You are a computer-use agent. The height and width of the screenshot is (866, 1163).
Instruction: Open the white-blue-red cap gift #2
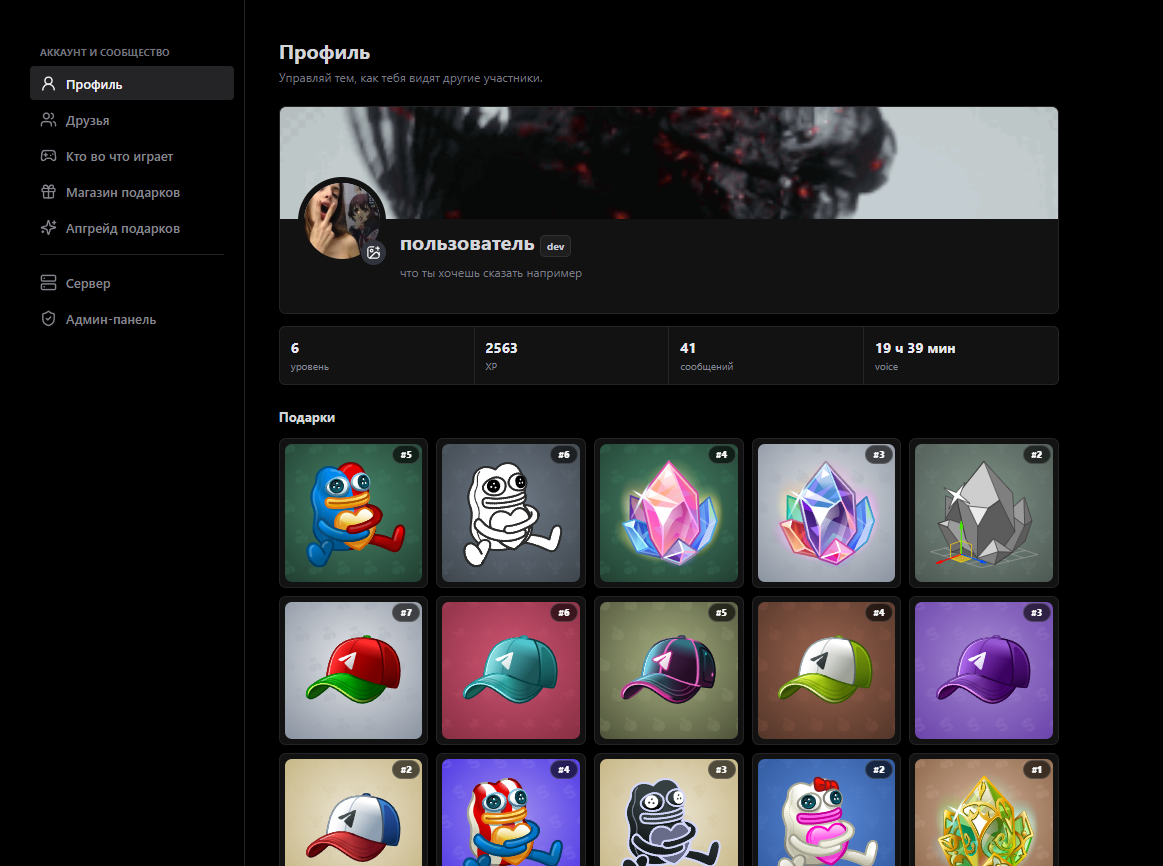353,810
